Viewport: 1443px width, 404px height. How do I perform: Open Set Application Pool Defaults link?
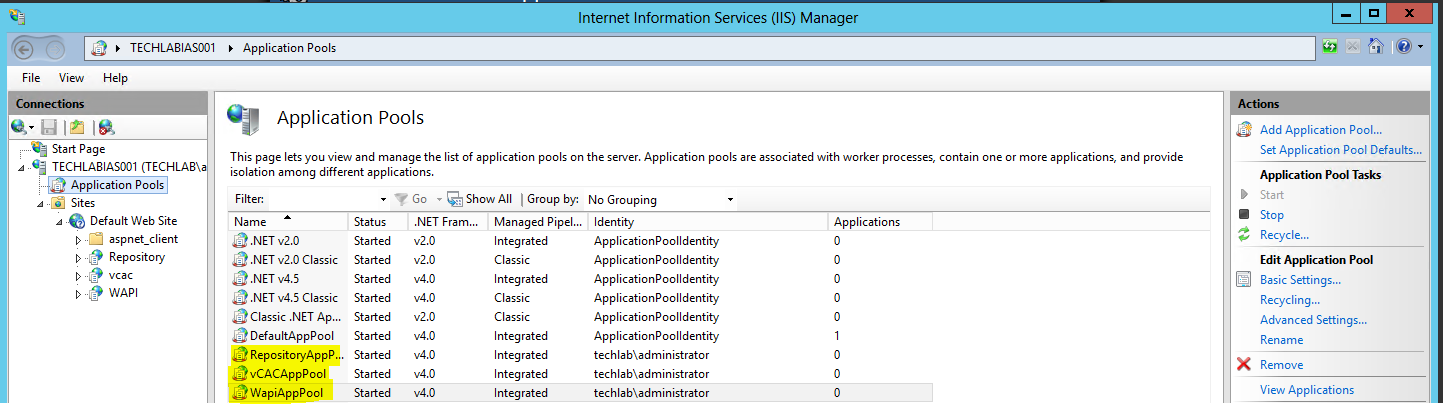[x=1341, y=149]
